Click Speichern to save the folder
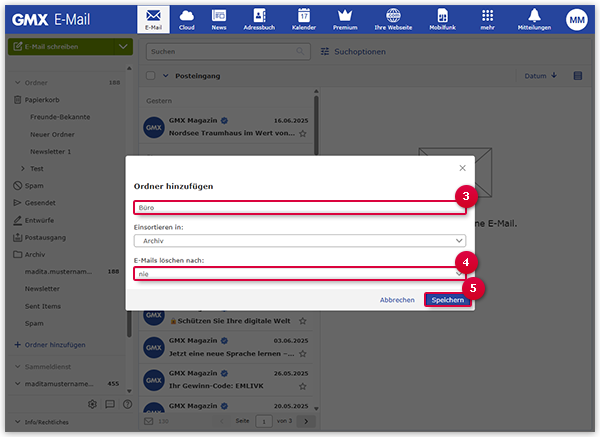Viewport: 600px width, 437px height. pyautogui.click(x=447, y=300)
